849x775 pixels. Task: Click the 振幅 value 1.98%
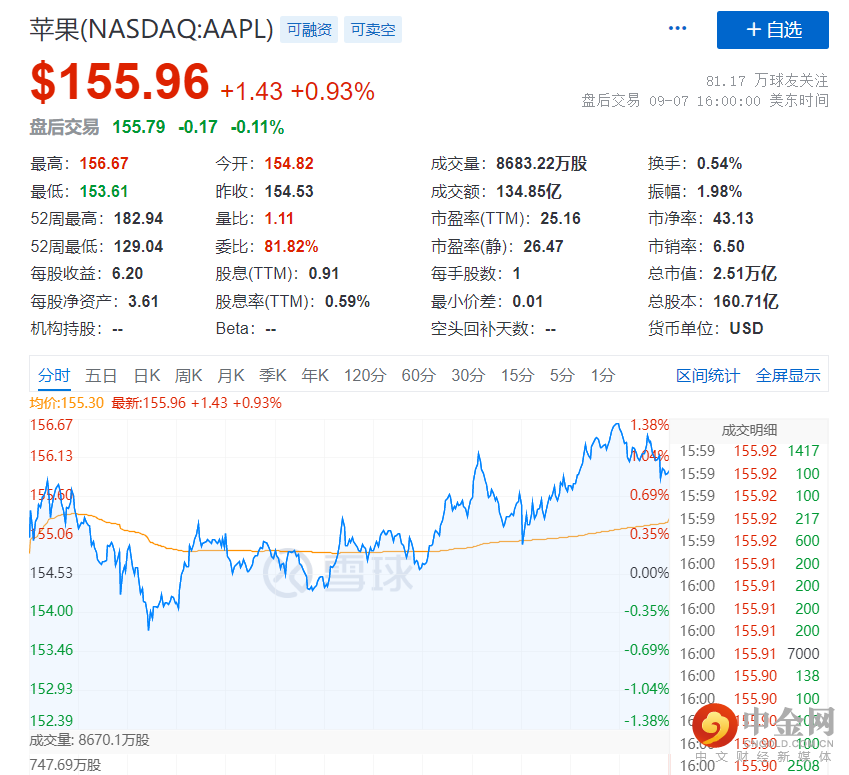click(x=720, y=191)
